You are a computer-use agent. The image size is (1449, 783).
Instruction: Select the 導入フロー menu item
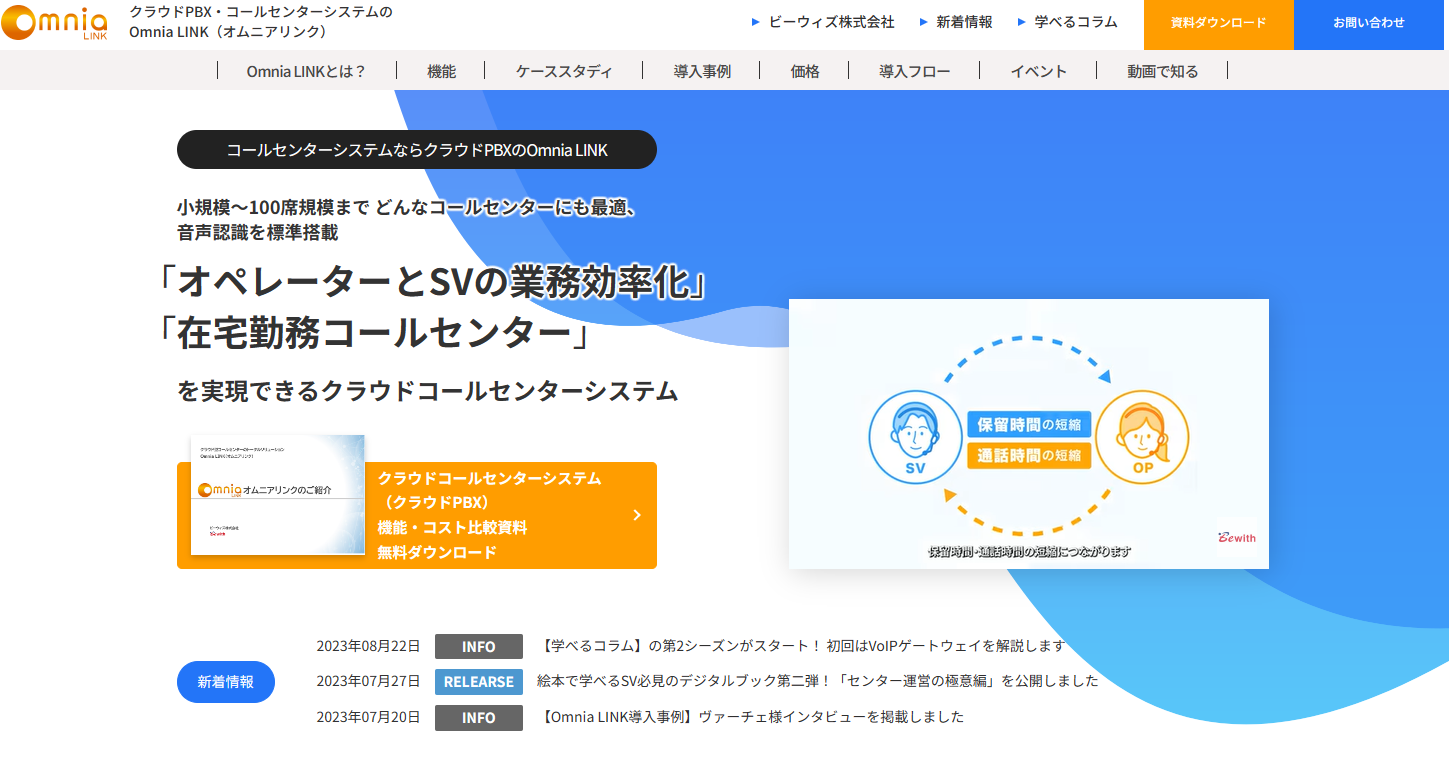pos(915,71)
